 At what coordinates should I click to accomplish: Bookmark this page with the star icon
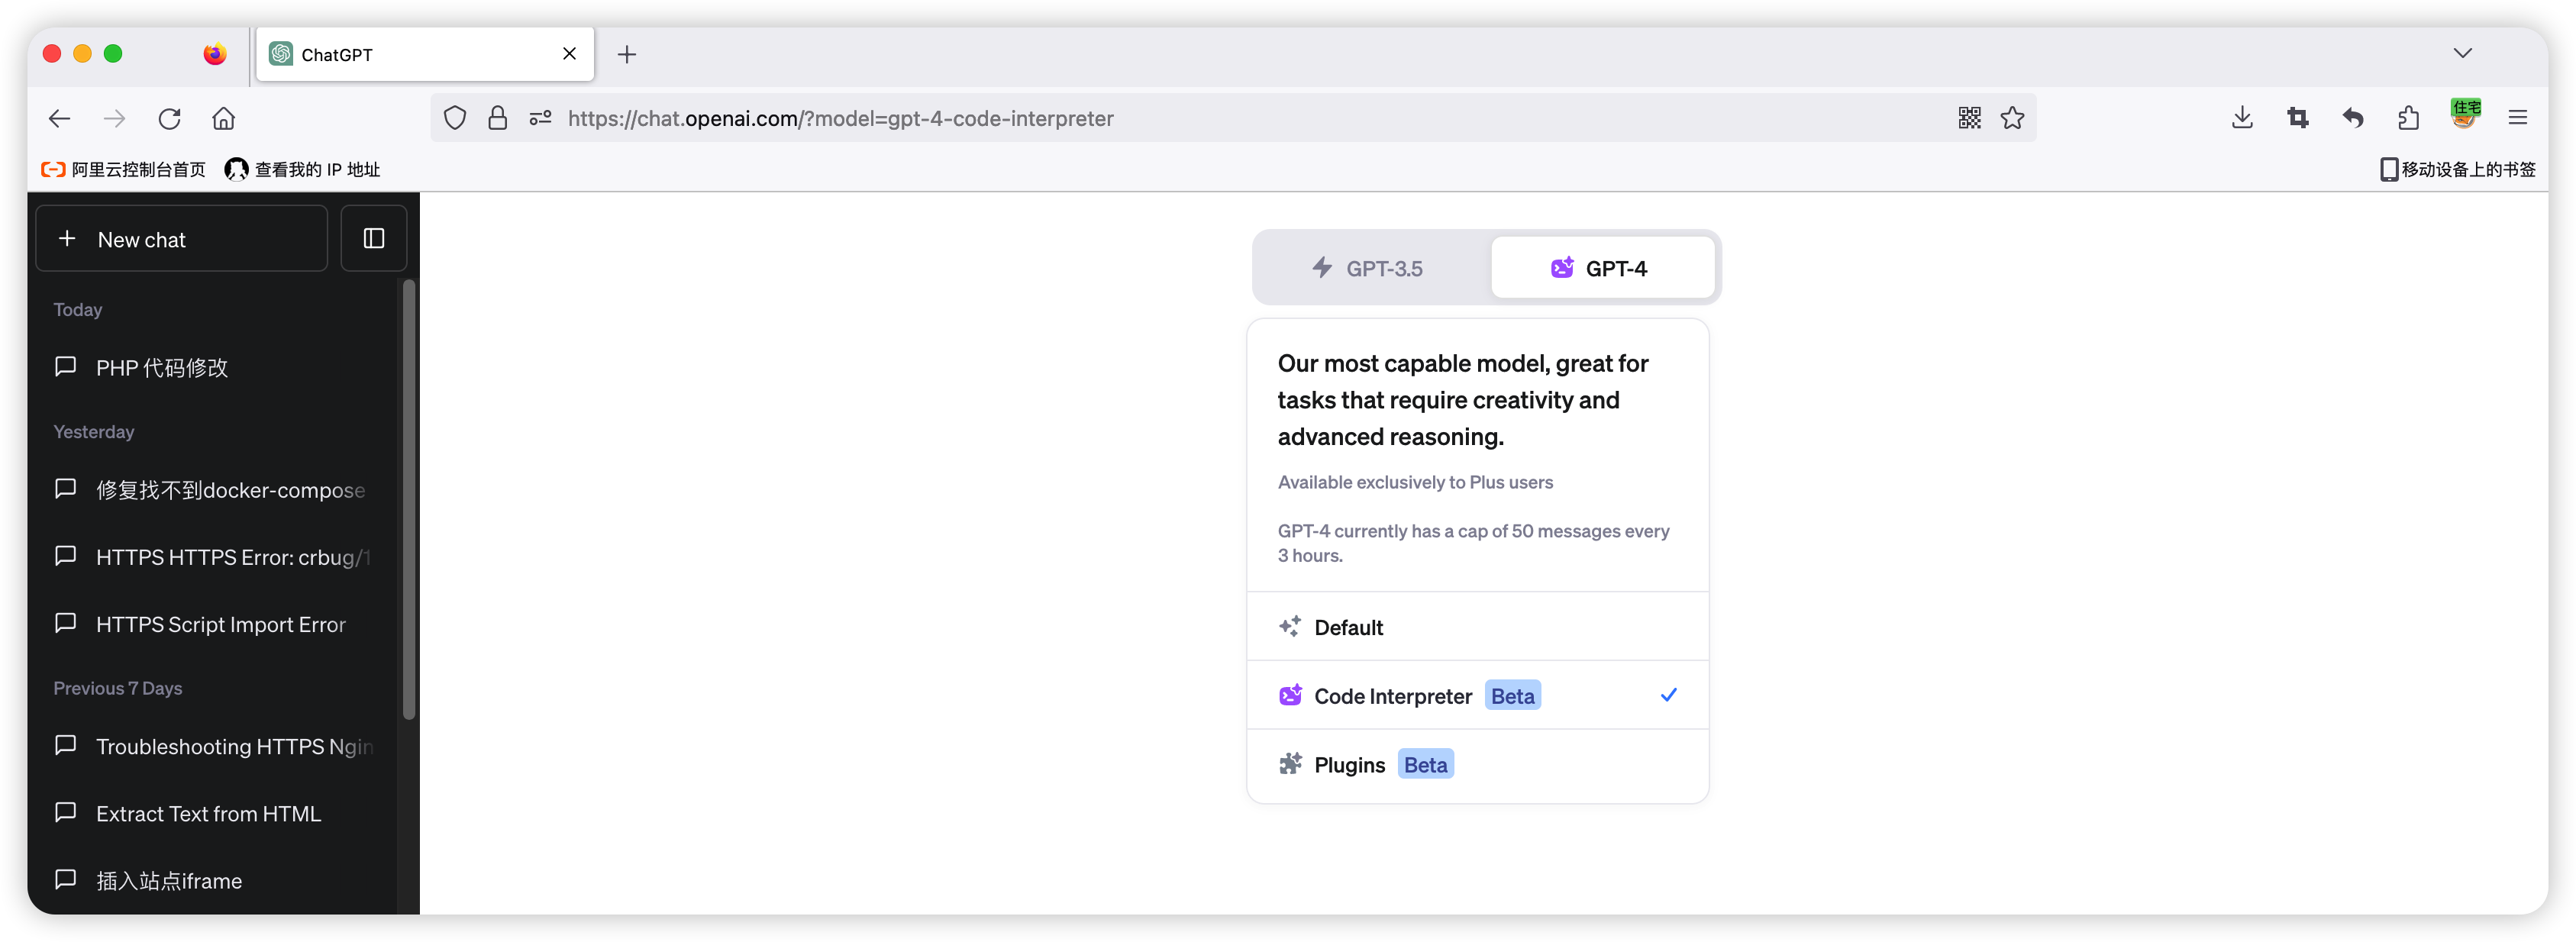coord(2012,118)
